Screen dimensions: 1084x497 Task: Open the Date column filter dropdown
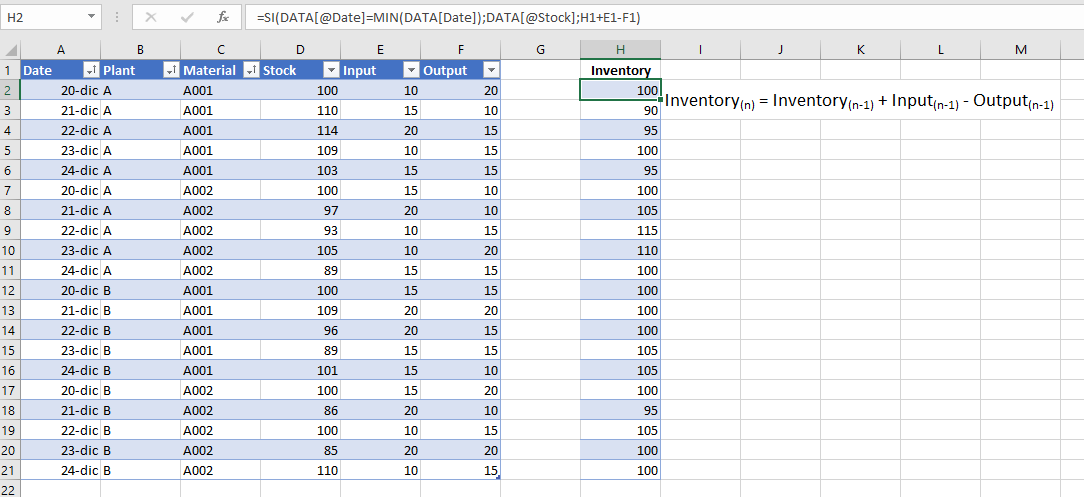coord(91,71)
